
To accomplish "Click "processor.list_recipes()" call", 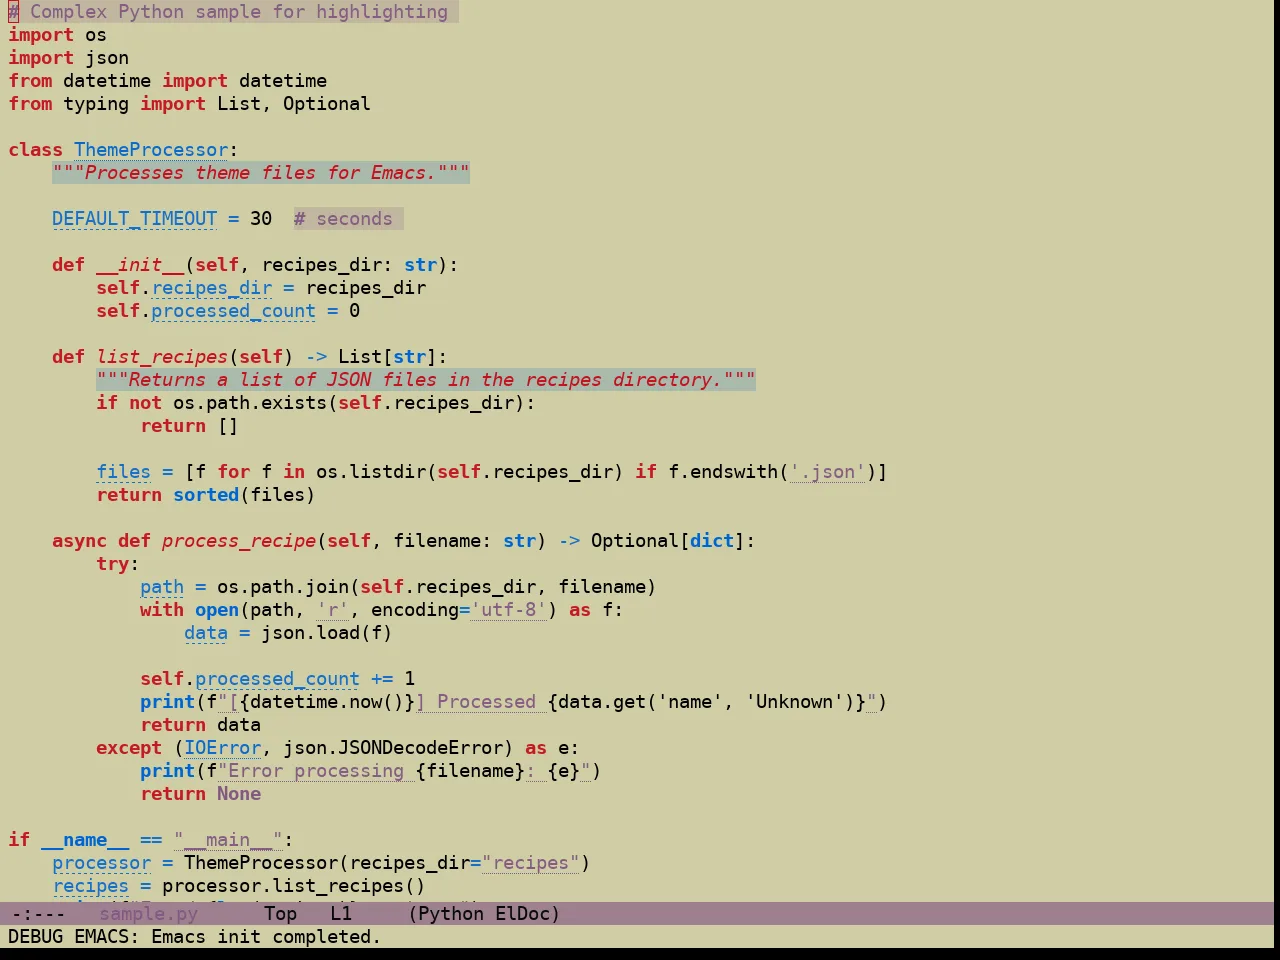I will [x=294, y=886].
